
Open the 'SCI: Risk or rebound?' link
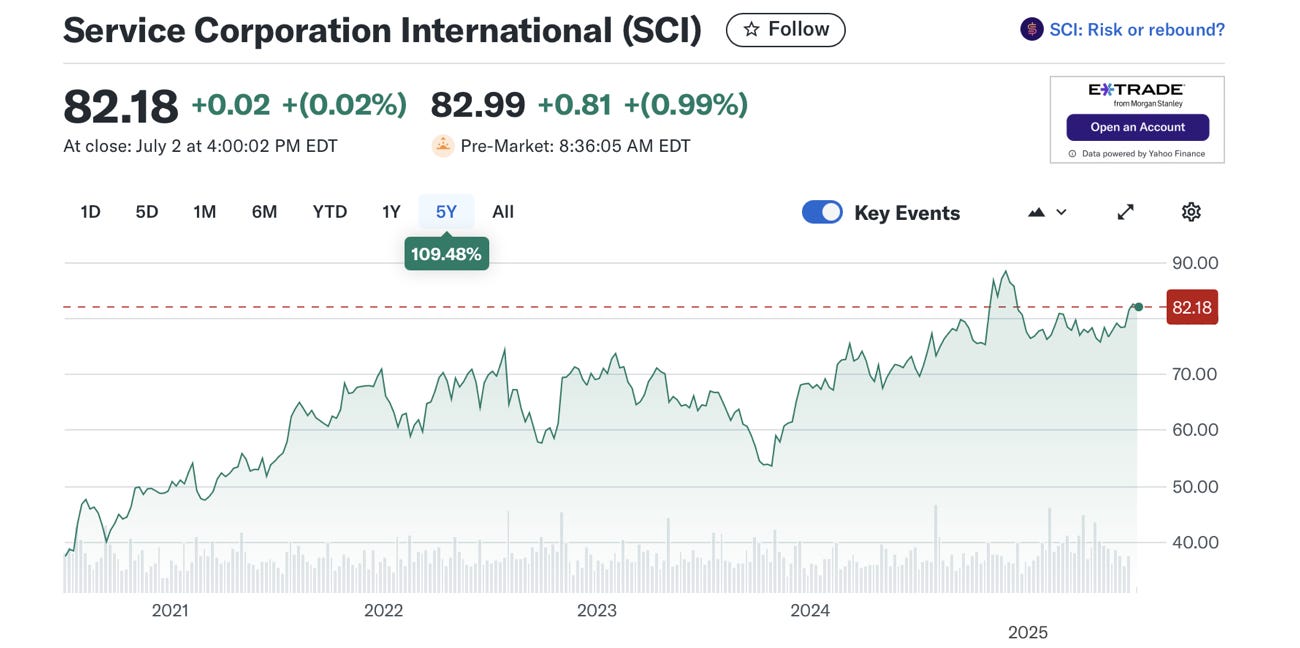click(x=1136, y=29)
